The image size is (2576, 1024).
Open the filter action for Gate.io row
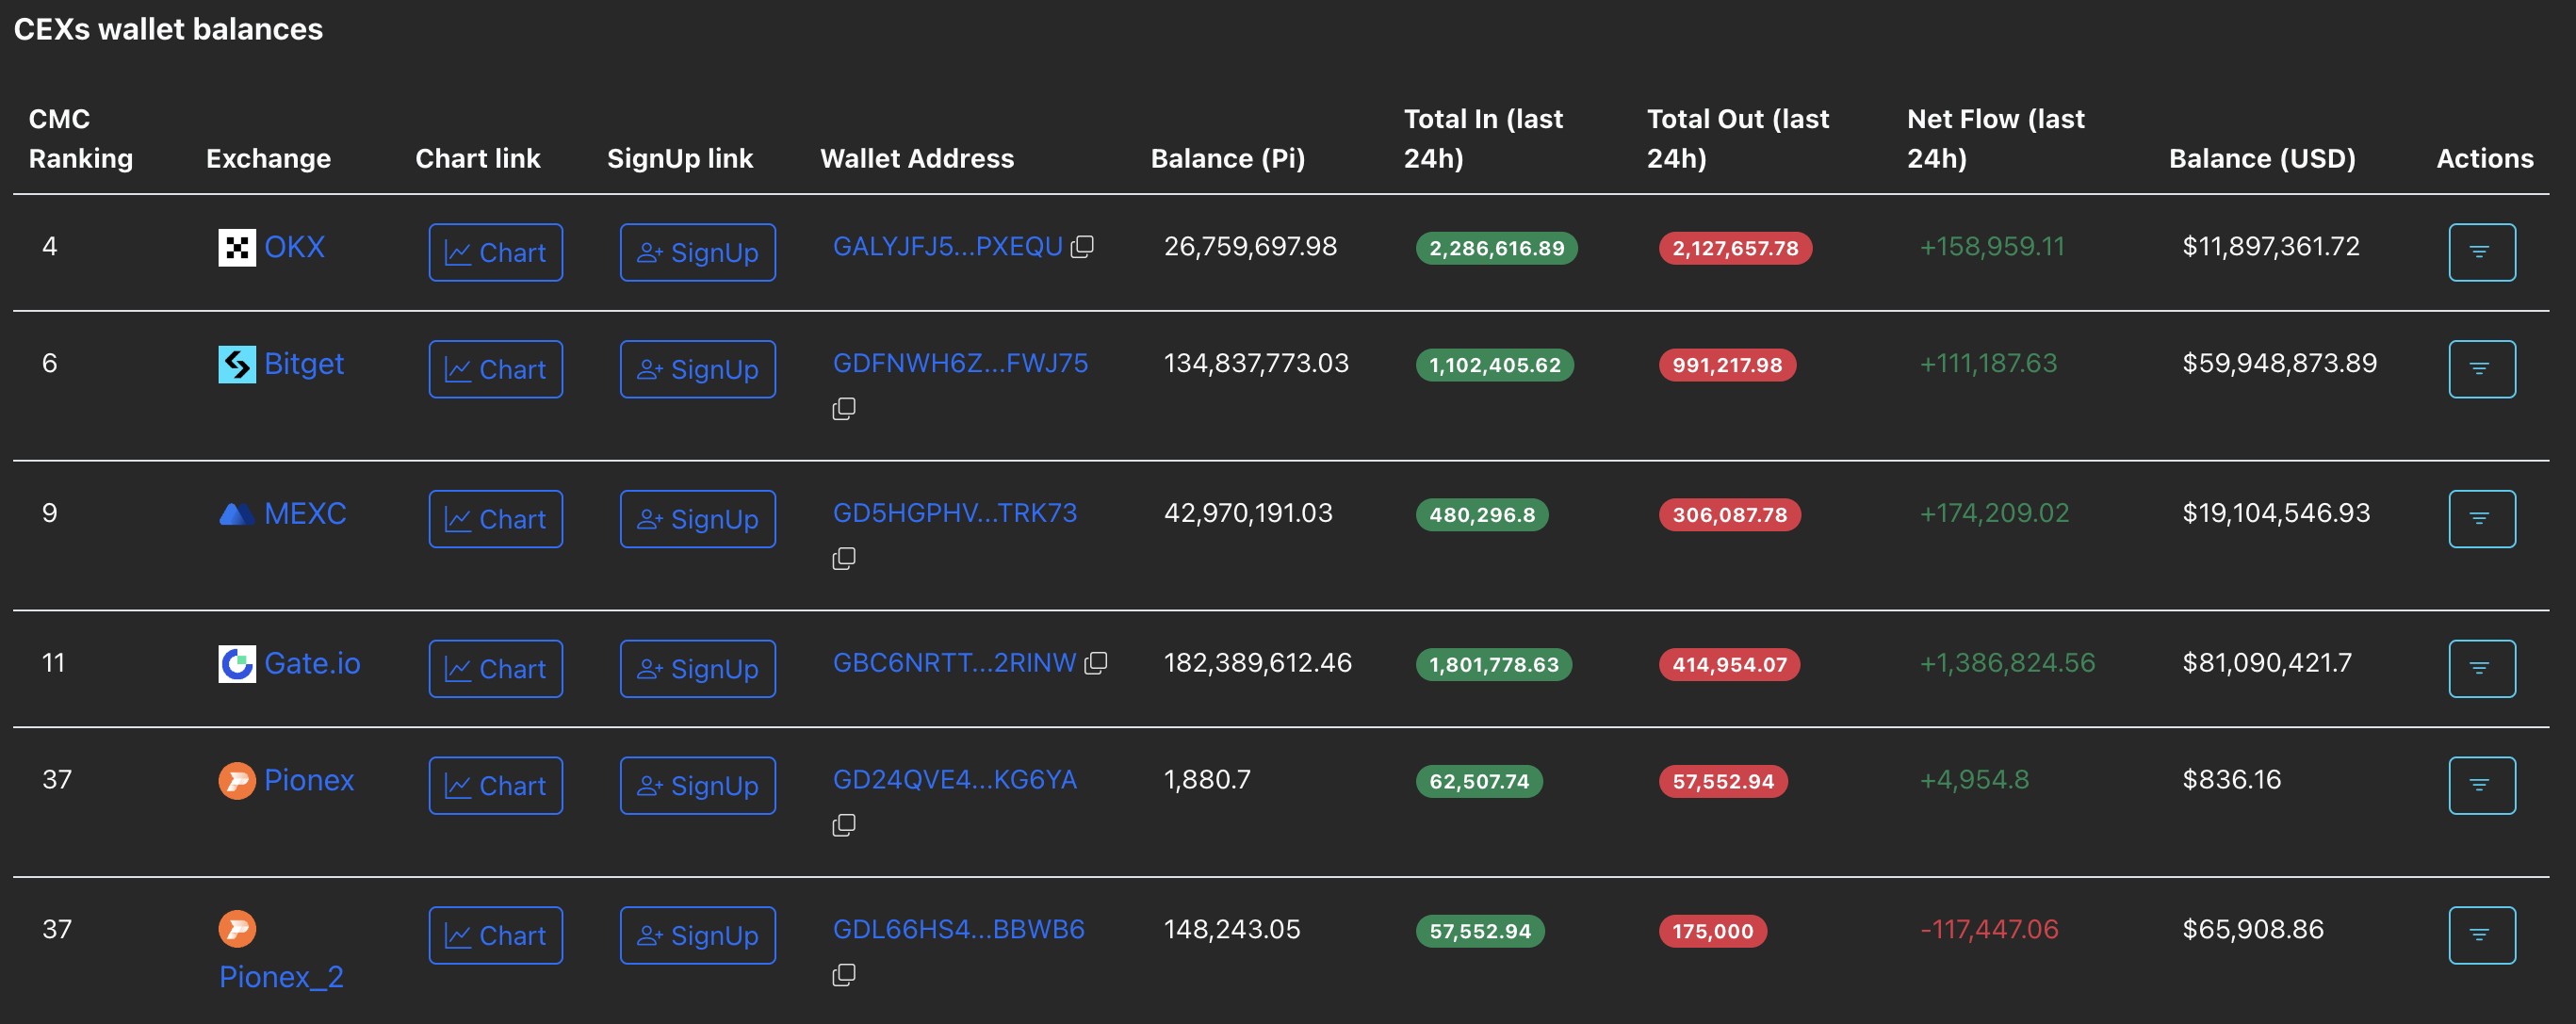[2482, 668]
